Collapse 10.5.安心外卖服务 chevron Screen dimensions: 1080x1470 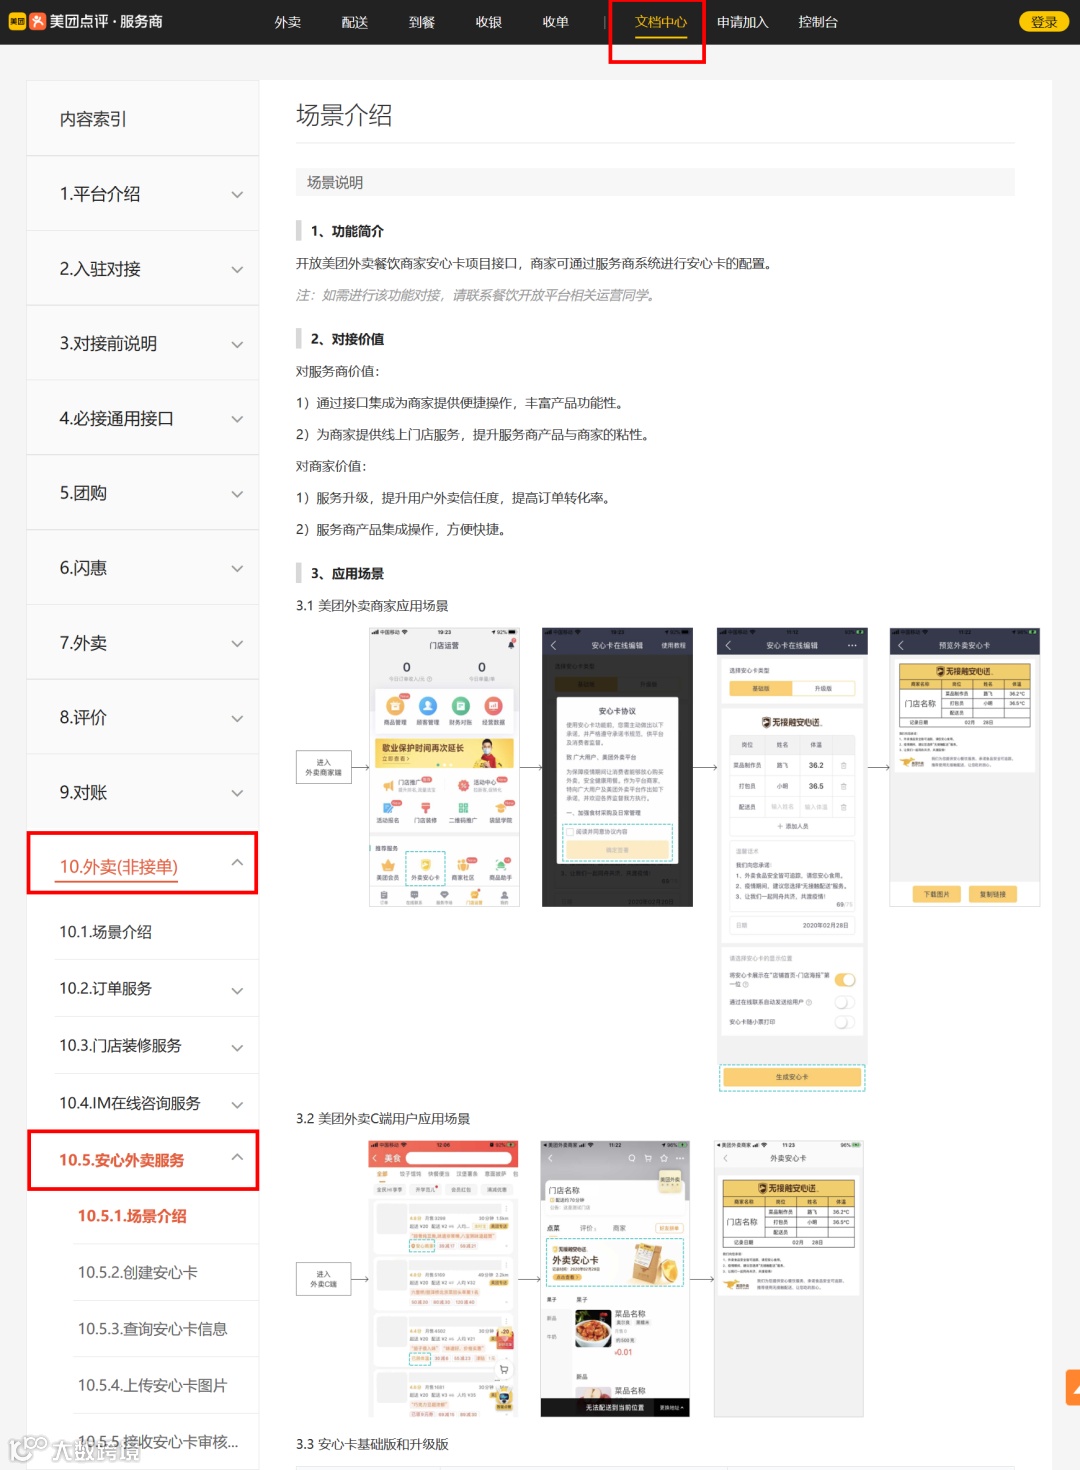[237, 1157]
